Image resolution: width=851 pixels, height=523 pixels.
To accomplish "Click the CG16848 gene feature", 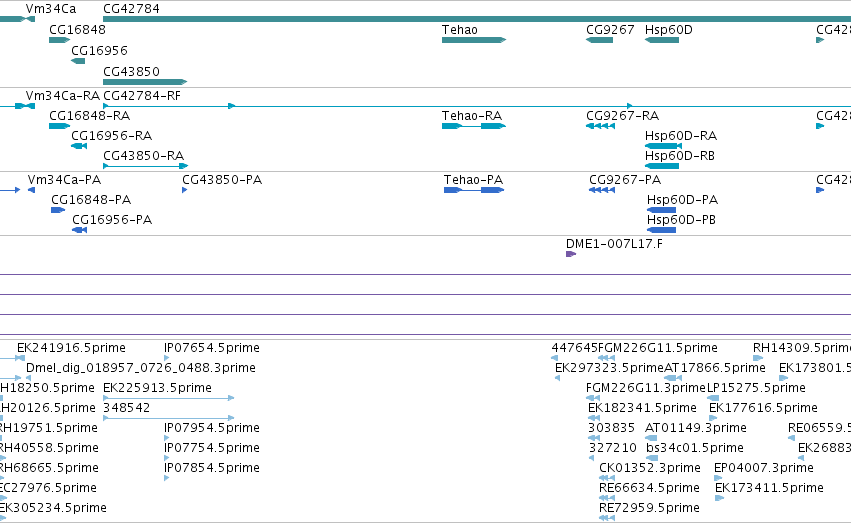I will [59, 40].
